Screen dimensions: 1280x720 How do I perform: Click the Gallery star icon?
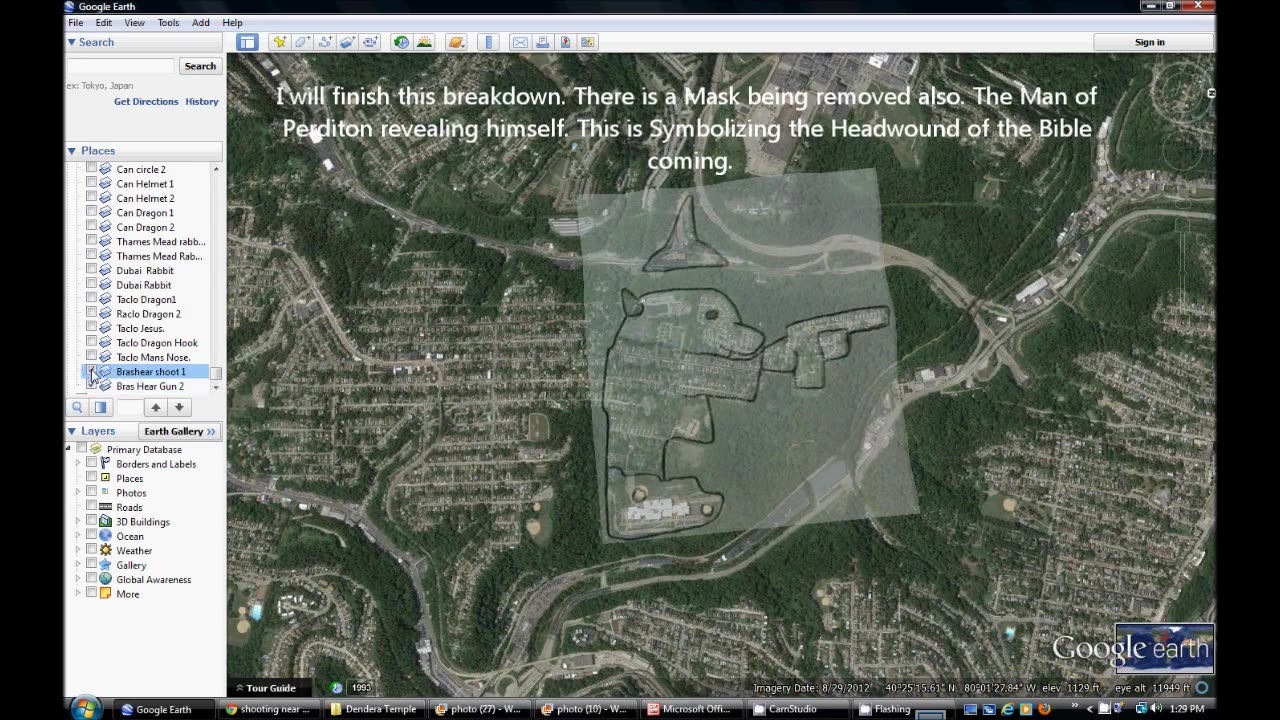(x=105, y=565)
